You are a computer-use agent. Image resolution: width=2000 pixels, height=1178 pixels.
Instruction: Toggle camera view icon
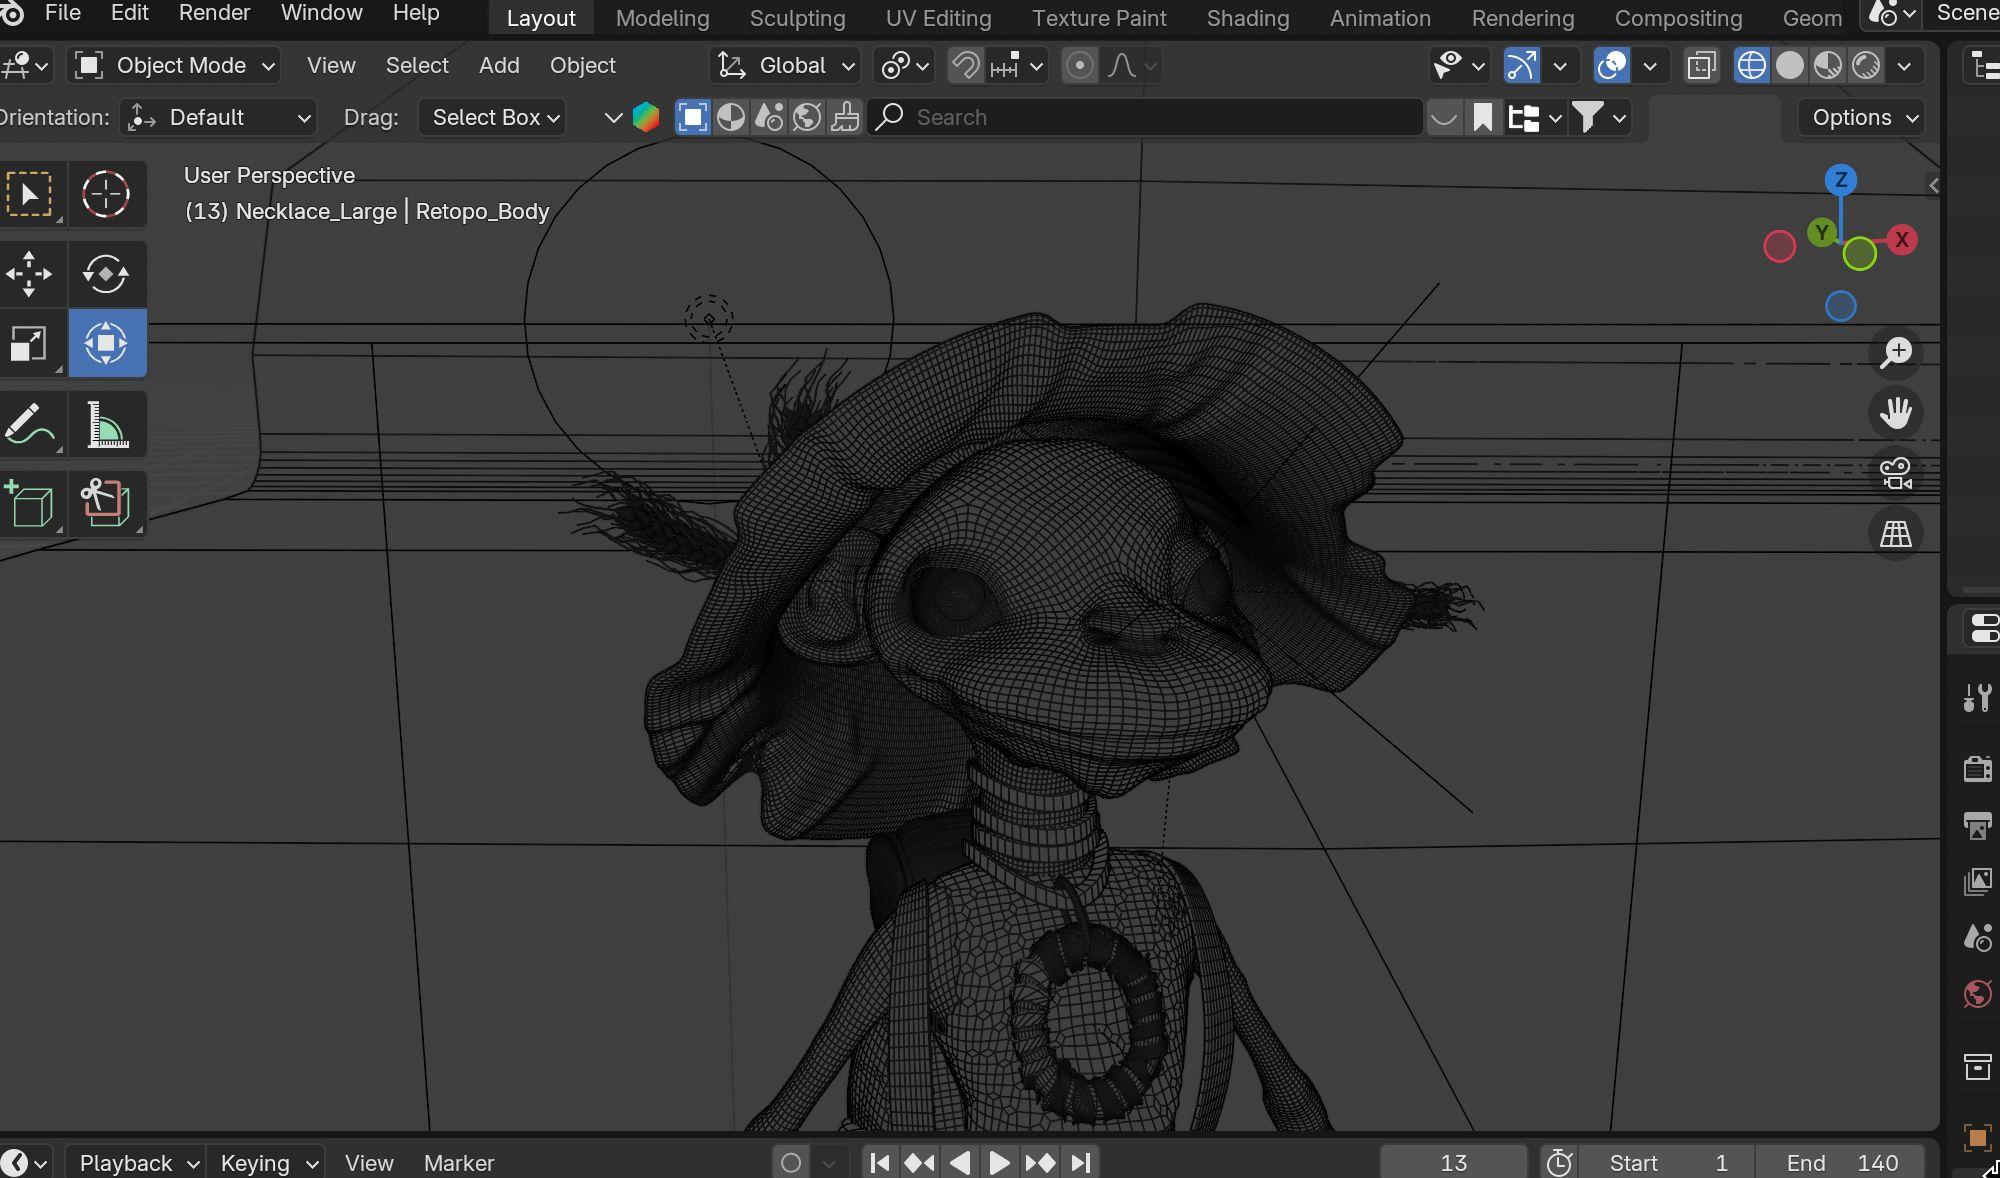[x=1895, y=473]
